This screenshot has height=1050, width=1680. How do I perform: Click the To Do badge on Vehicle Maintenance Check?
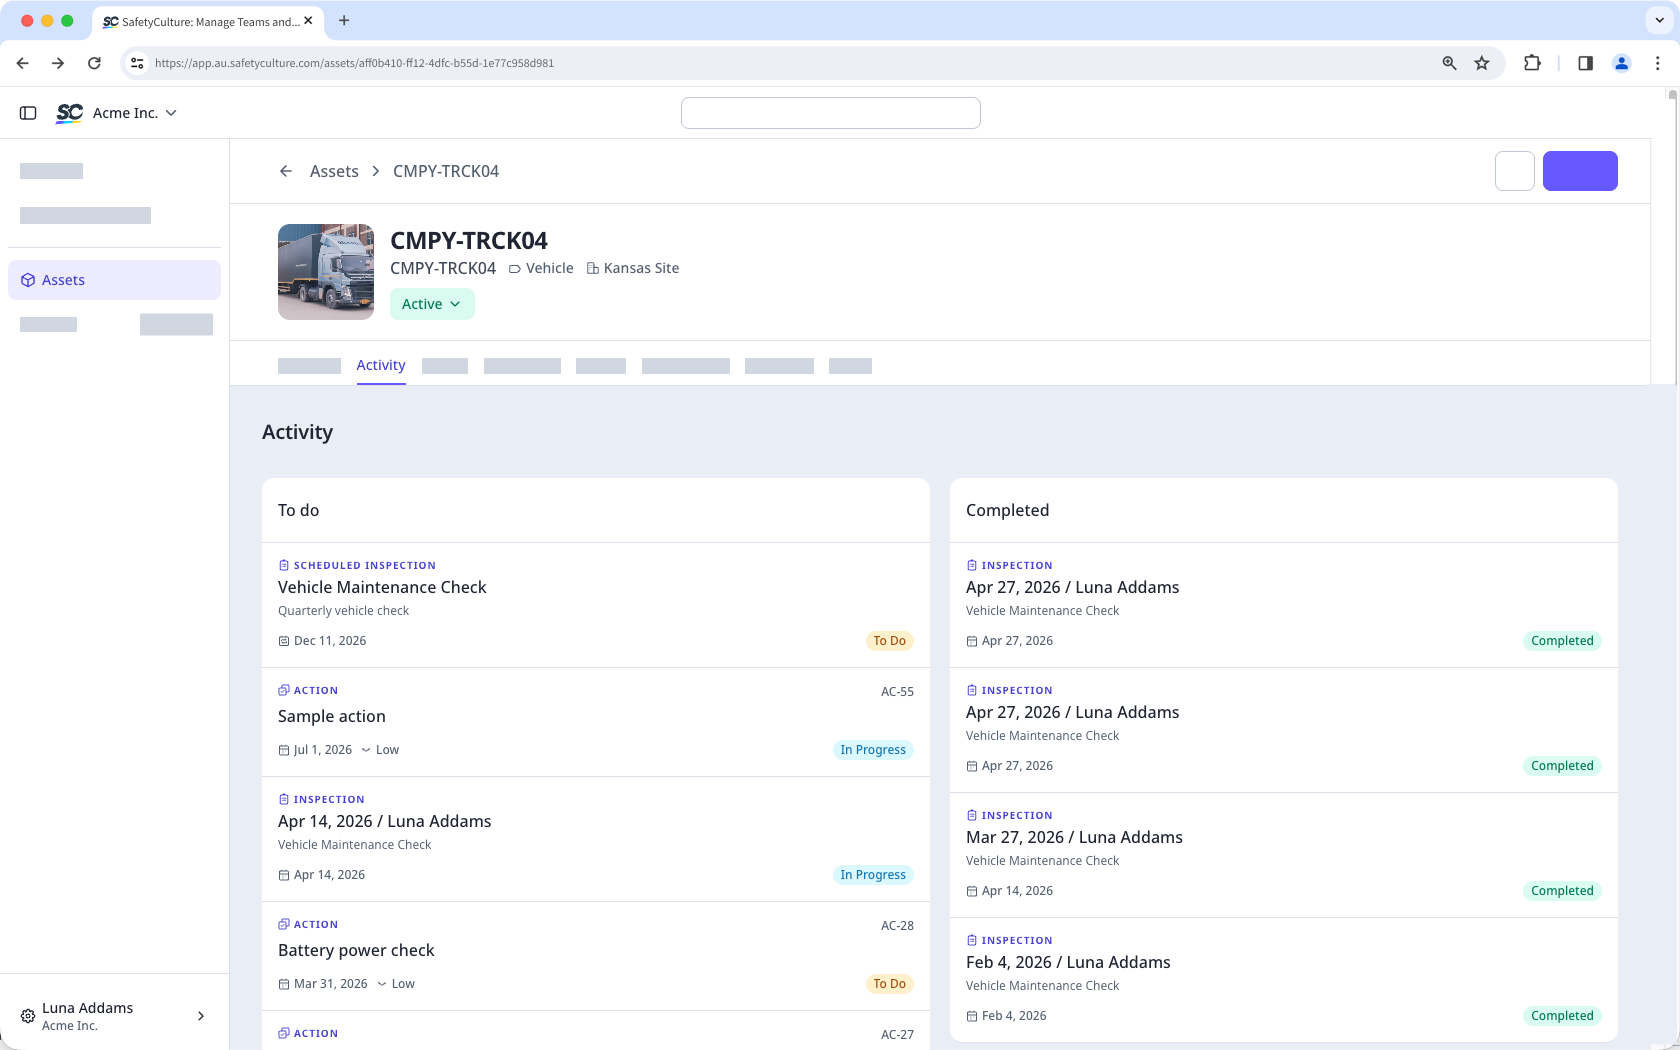889,641
